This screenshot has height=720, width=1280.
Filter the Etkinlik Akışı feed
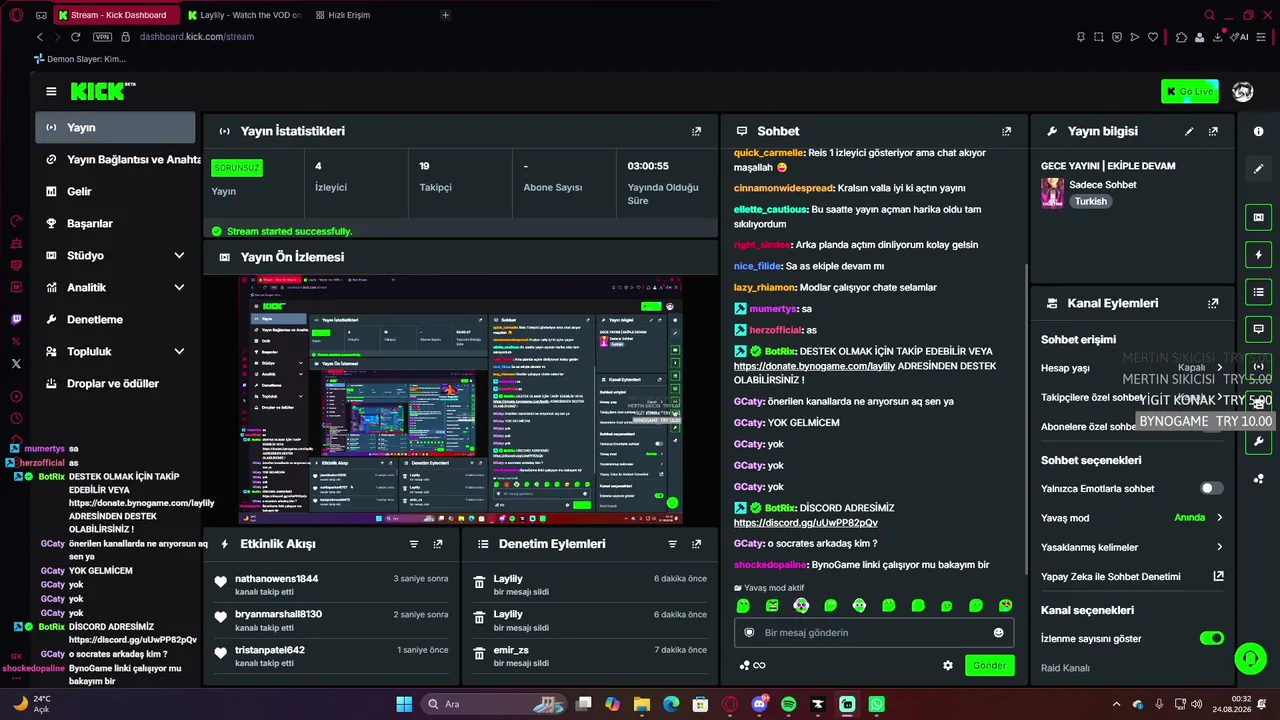[414, 544]
